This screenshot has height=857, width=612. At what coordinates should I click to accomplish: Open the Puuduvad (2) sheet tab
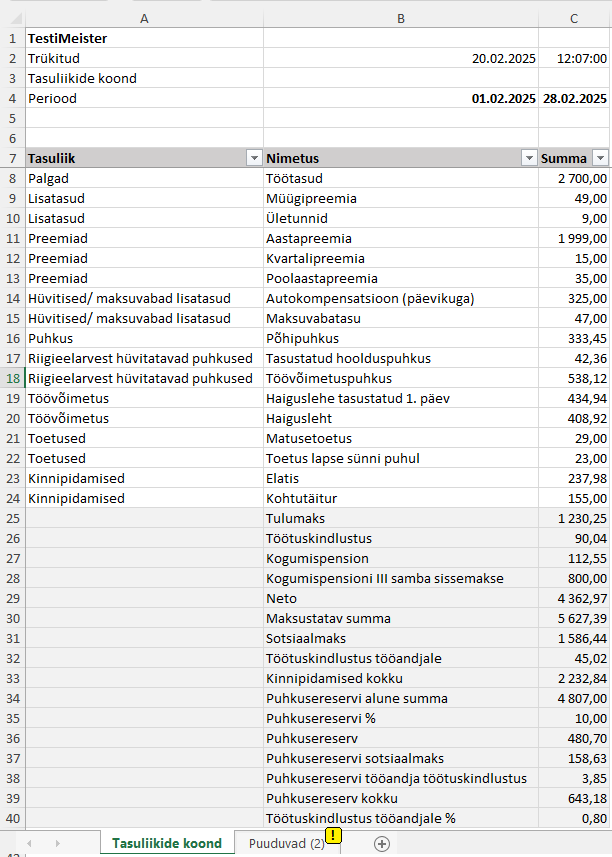pos(286,843)
